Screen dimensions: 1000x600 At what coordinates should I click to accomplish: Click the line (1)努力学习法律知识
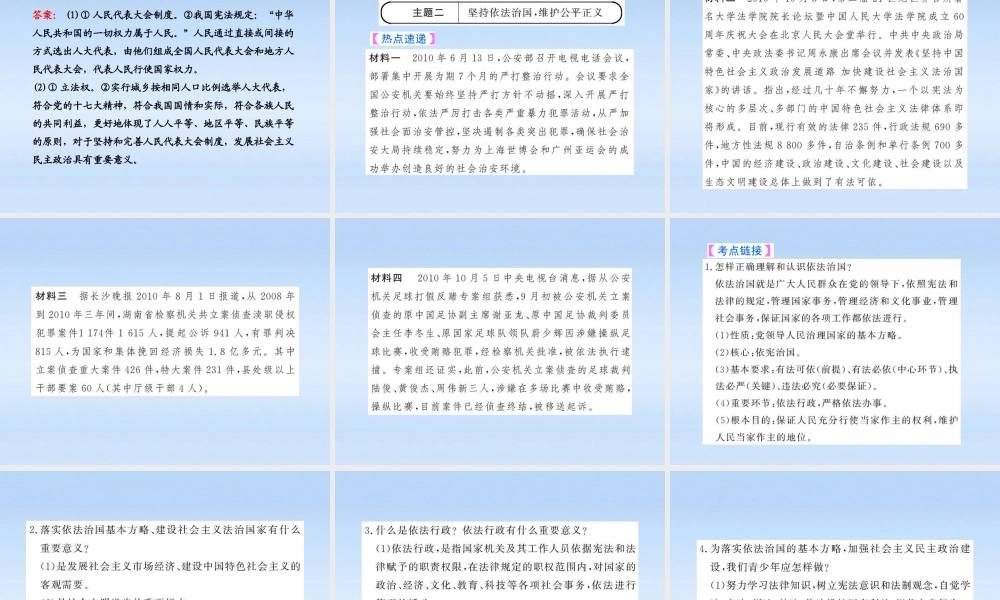point(841,585)
